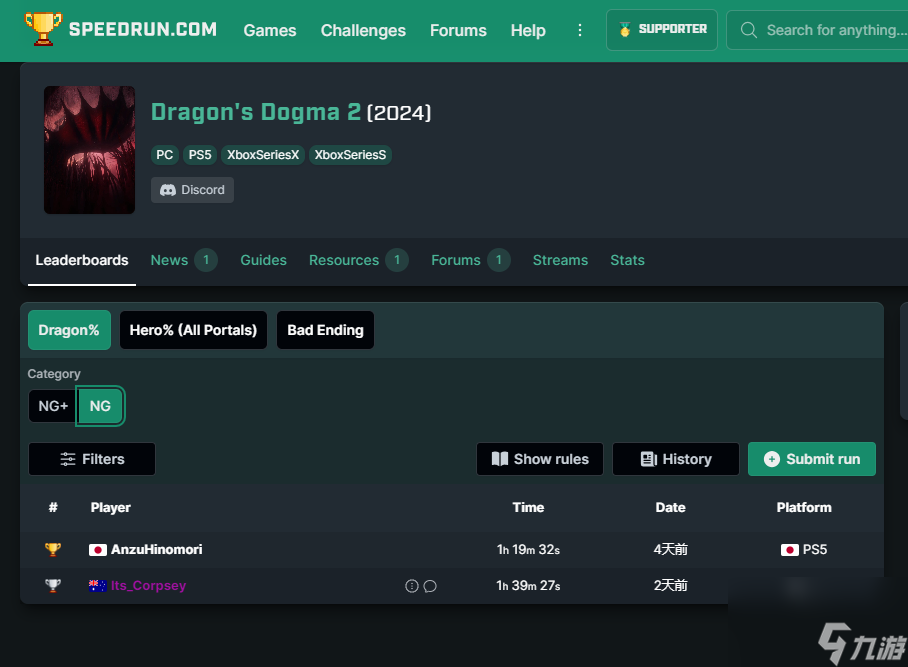Click the comment bubble on Its_Corpsey row
The width and height of the screenshot is (908, 667).
(430, 586)
